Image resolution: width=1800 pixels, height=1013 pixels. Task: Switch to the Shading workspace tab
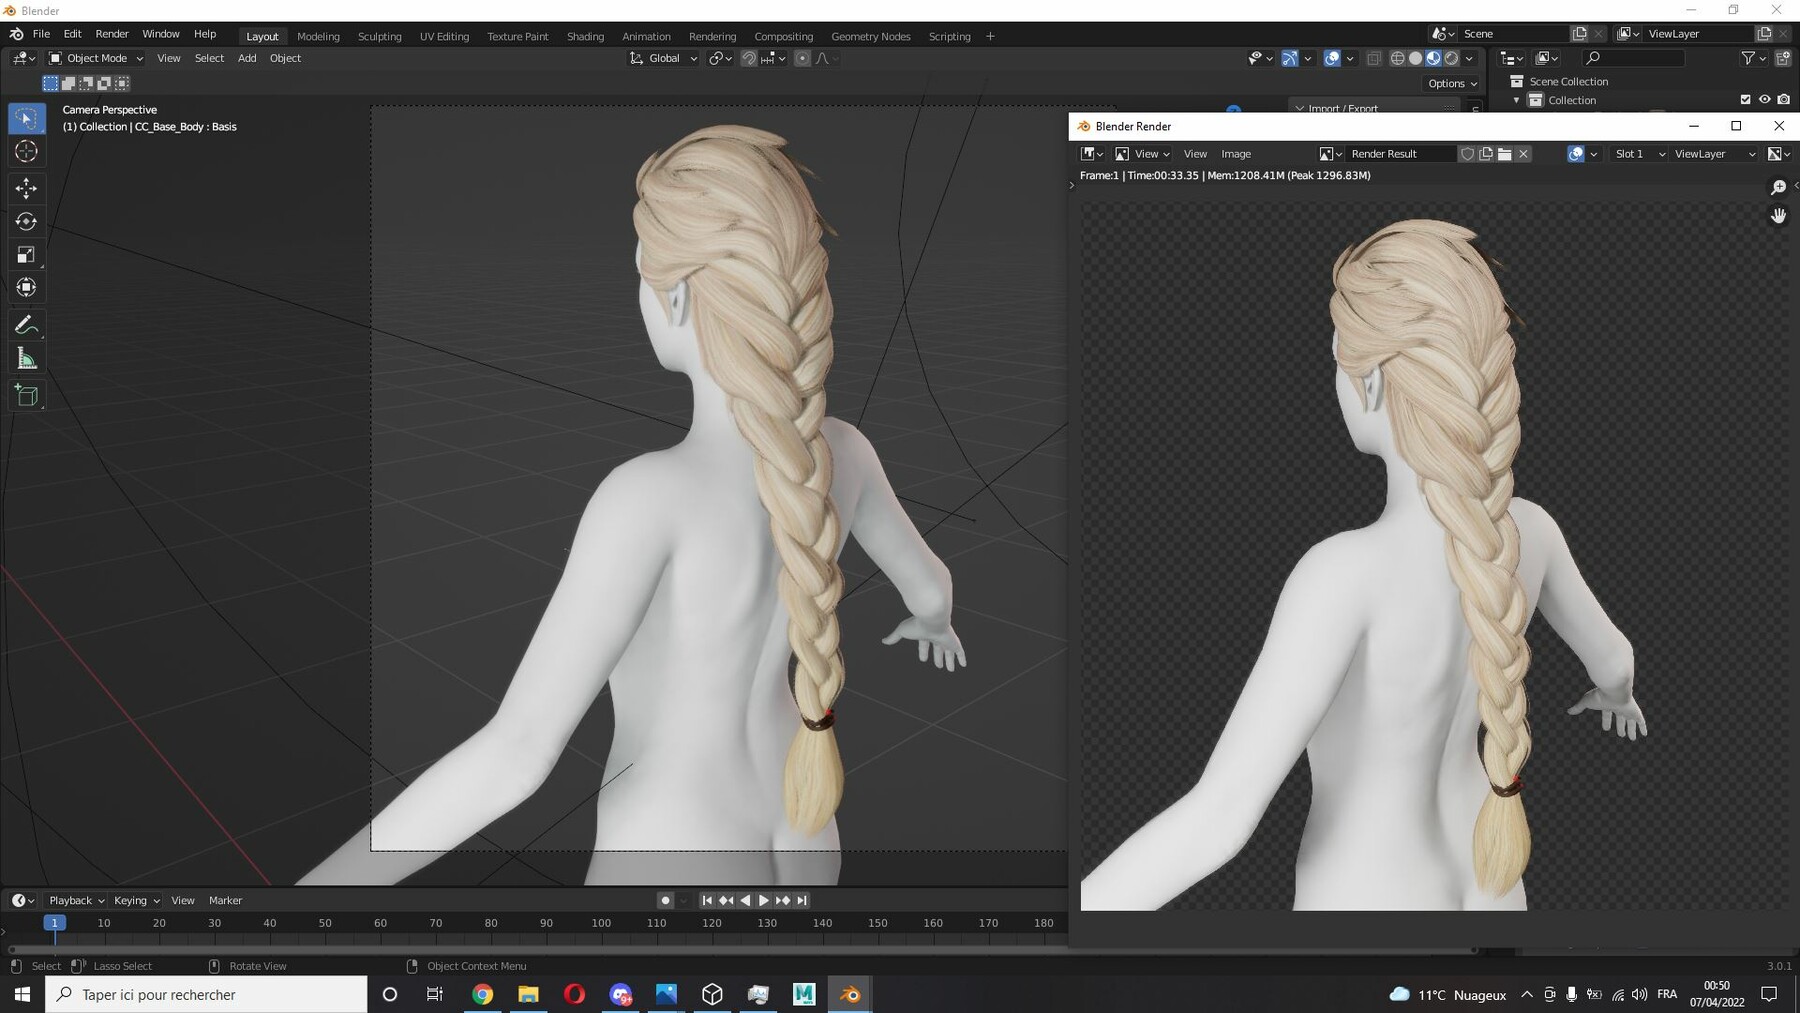point(585,36)
